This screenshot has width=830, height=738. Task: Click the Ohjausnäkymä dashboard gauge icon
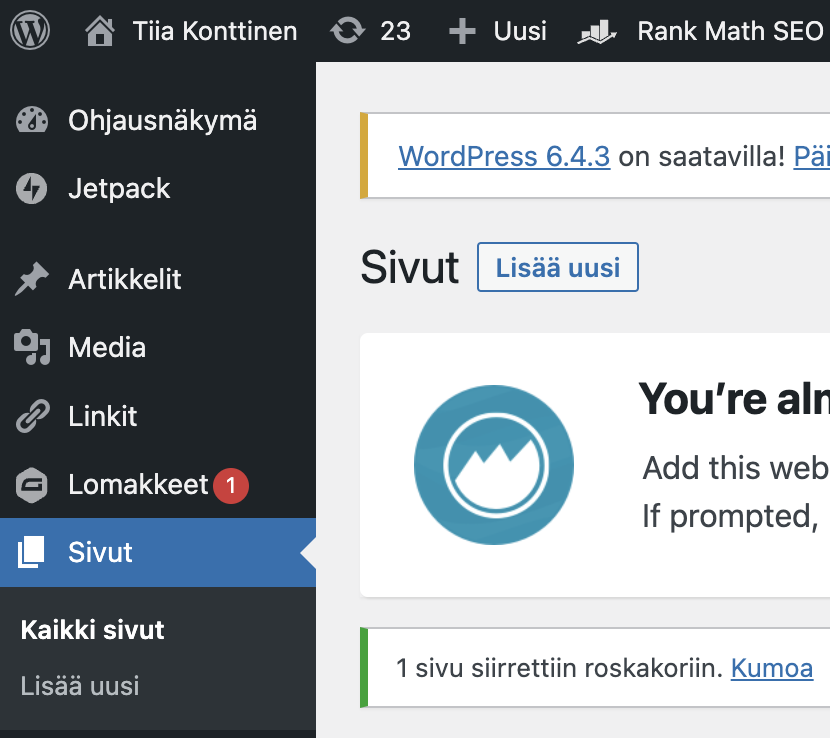(x=32, y=121)
